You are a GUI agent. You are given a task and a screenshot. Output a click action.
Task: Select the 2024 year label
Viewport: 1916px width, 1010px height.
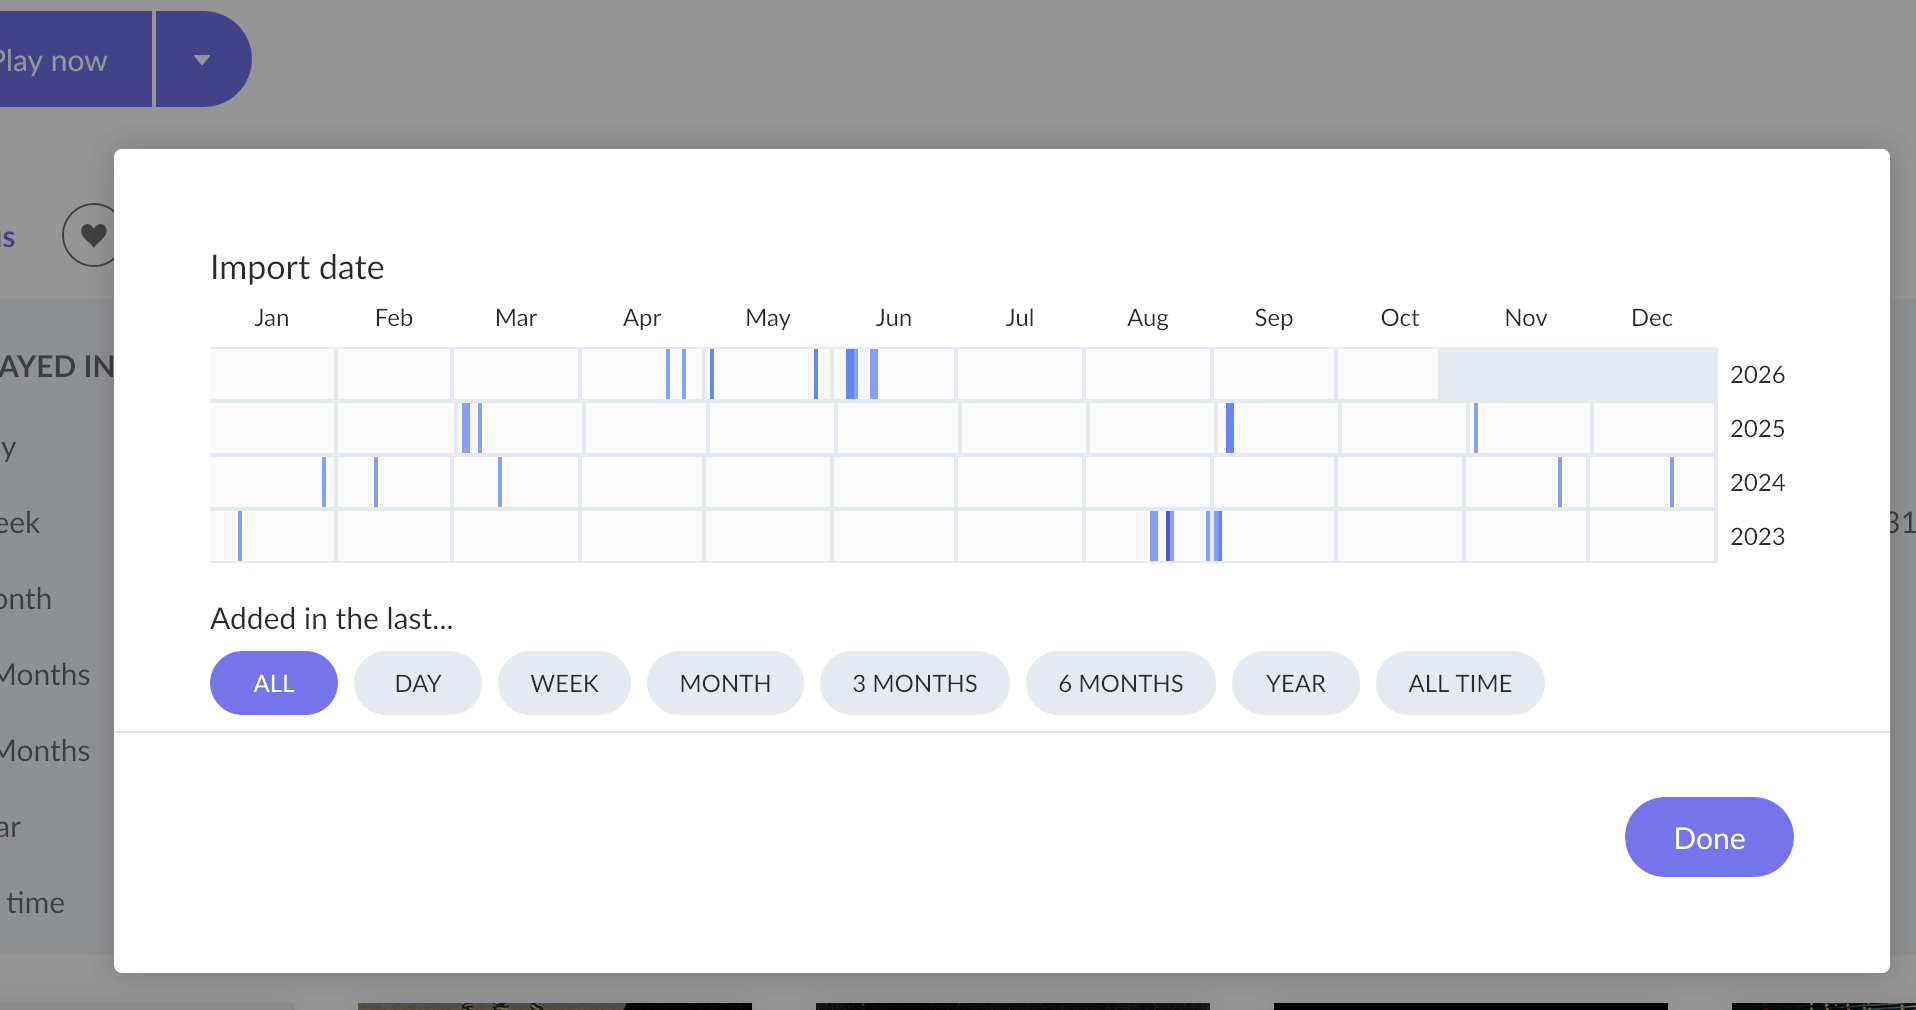[x=1757, y=483]
